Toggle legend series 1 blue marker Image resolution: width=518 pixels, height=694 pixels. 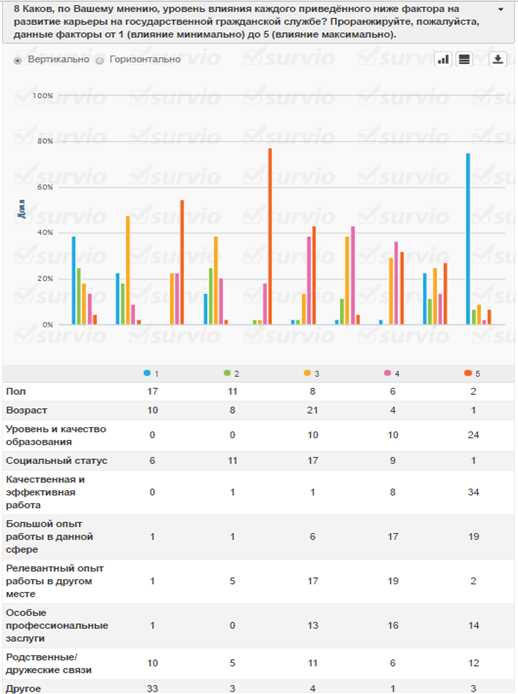coord(147,373)
